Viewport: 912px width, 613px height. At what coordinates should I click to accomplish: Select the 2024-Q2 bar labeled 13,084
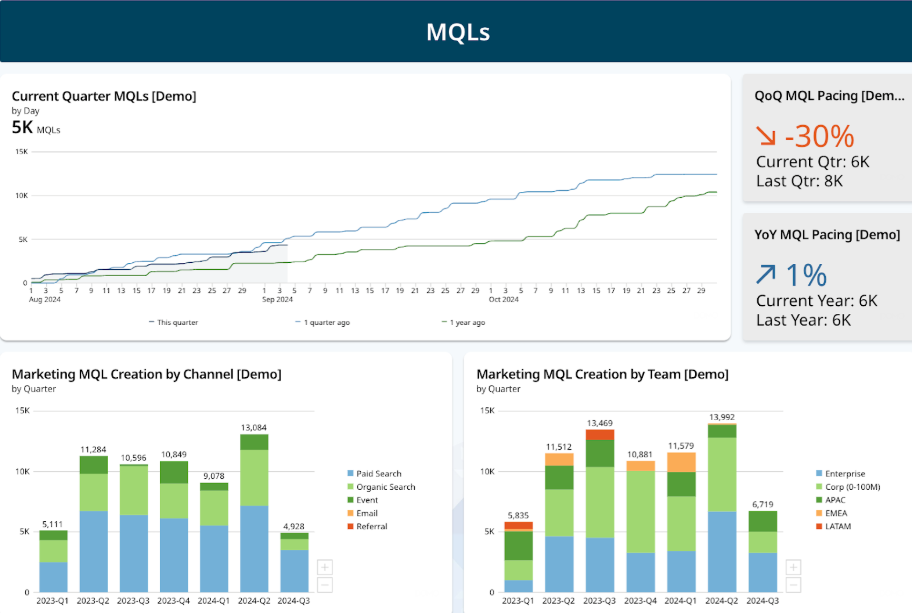pos(254,513)
